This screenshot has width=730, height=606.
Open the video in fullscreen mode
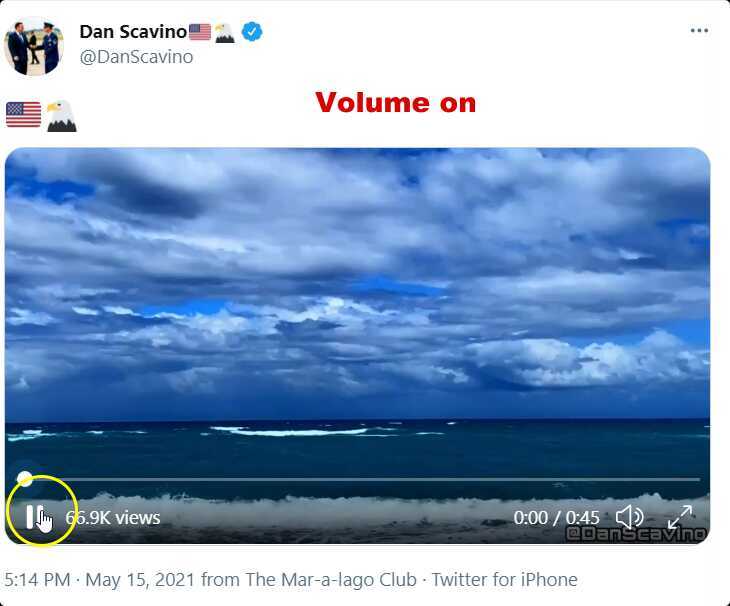680,517
